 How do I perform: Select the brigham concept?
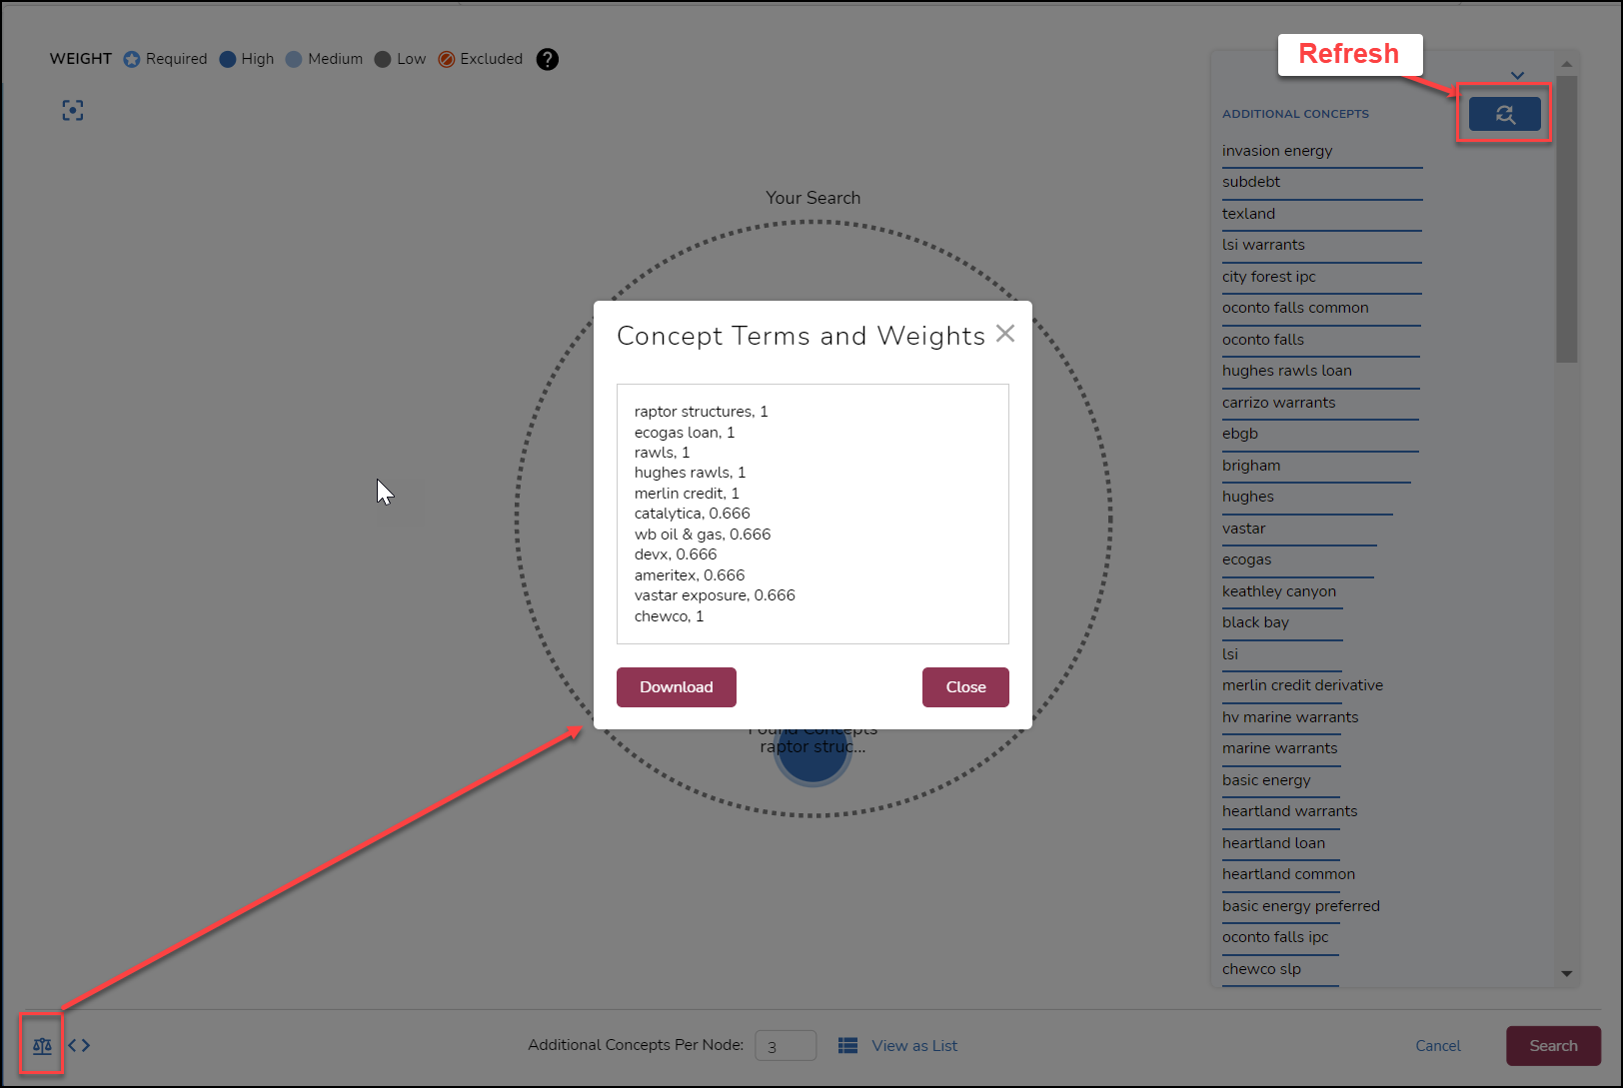(x=1251, y=466)
